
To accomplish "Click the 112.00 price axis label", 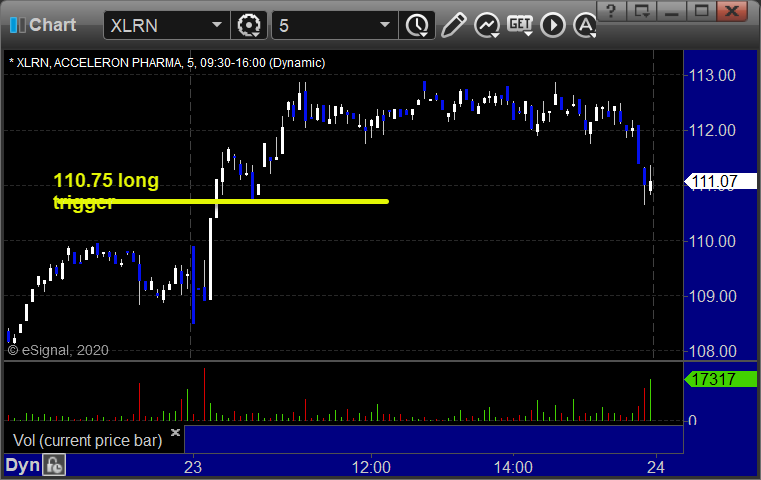I will coord(712,130).
